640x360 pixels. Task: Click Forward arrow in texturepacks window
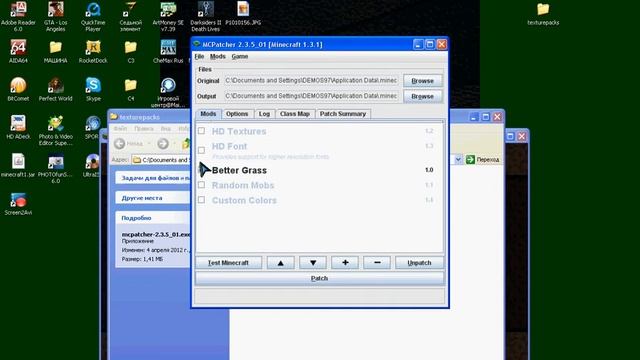click(x=163, y=144)
